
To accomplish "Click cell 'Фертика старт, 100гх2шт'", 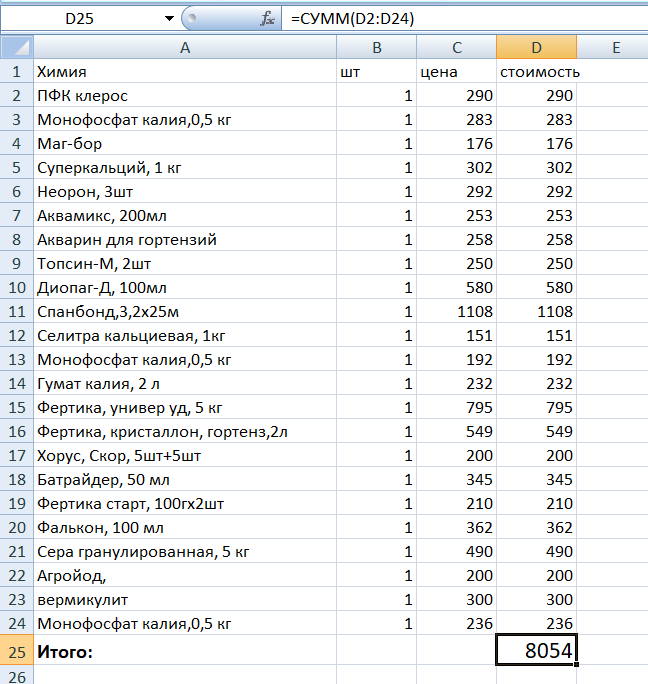I will click(x=185, y=503).
